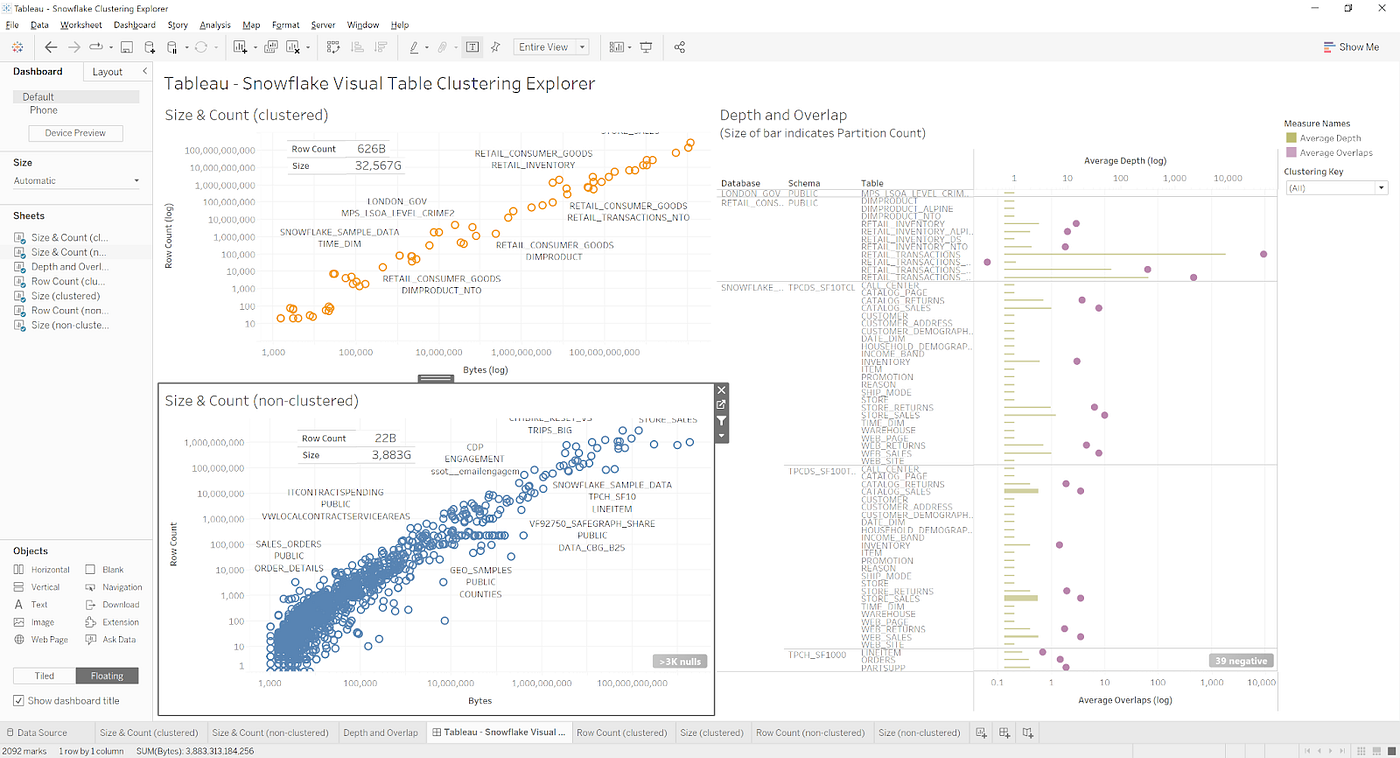This screenshot has height=758, width=1400.
Task: Click the Device Preview button
Action: point(76,133)
